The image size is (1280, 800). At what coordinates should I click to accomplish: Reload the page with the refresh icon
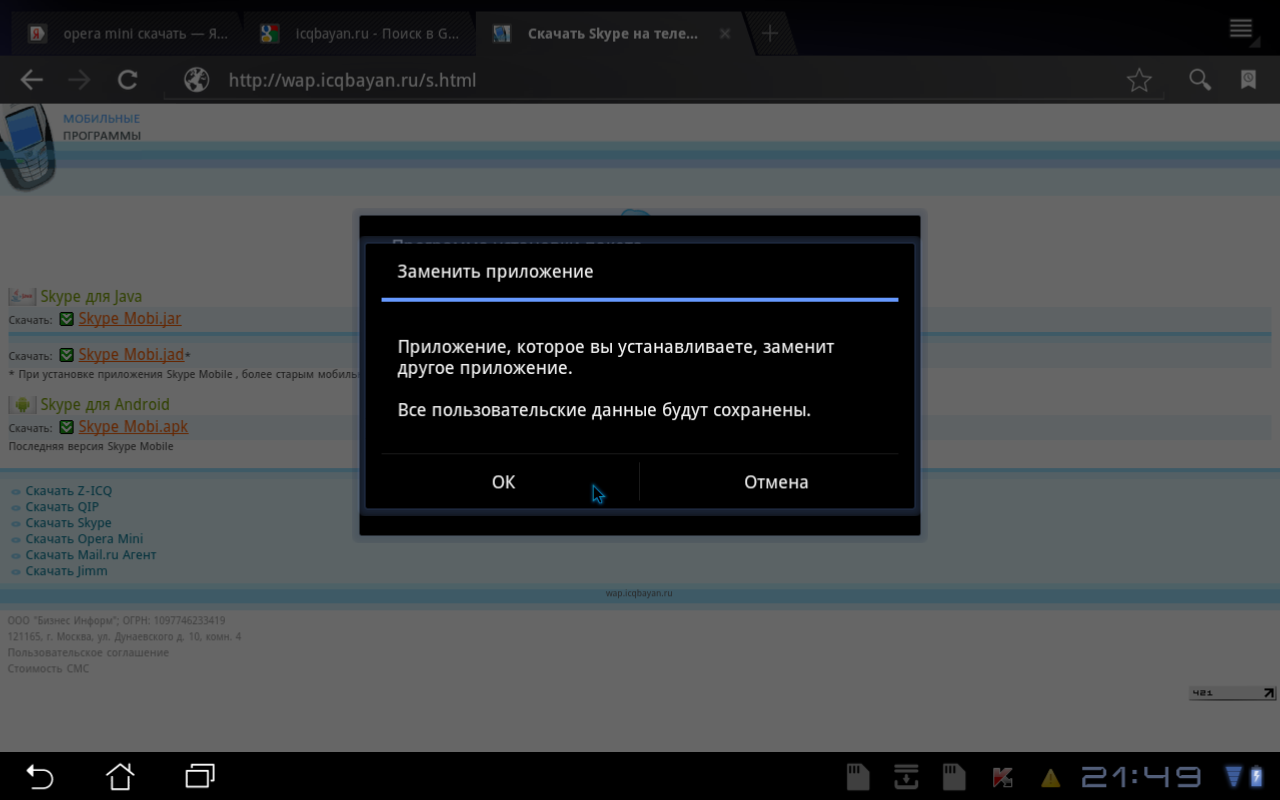click(x=127, y=80)
